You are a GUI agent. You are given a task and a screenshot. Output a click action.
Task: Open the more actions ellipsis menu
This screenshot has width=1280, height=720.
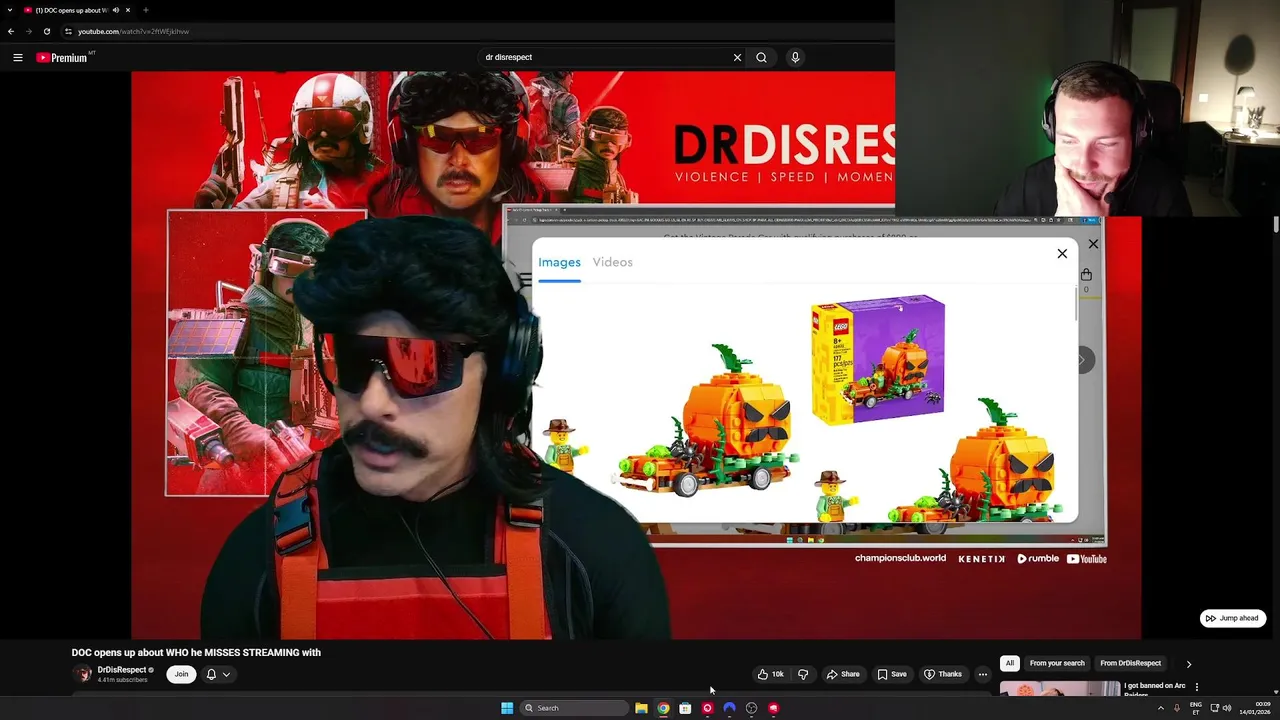(x=982, y=674)
